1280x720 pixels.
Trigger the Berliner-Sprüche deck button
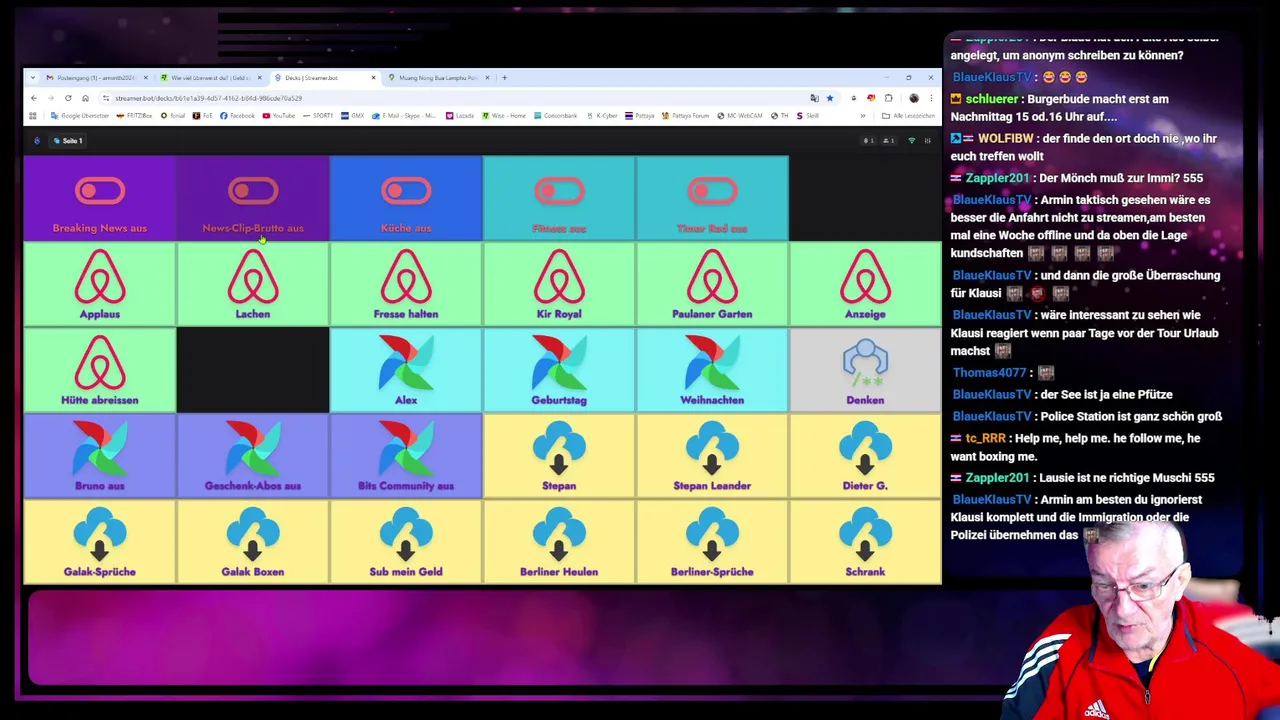click(x=711, y=542)
